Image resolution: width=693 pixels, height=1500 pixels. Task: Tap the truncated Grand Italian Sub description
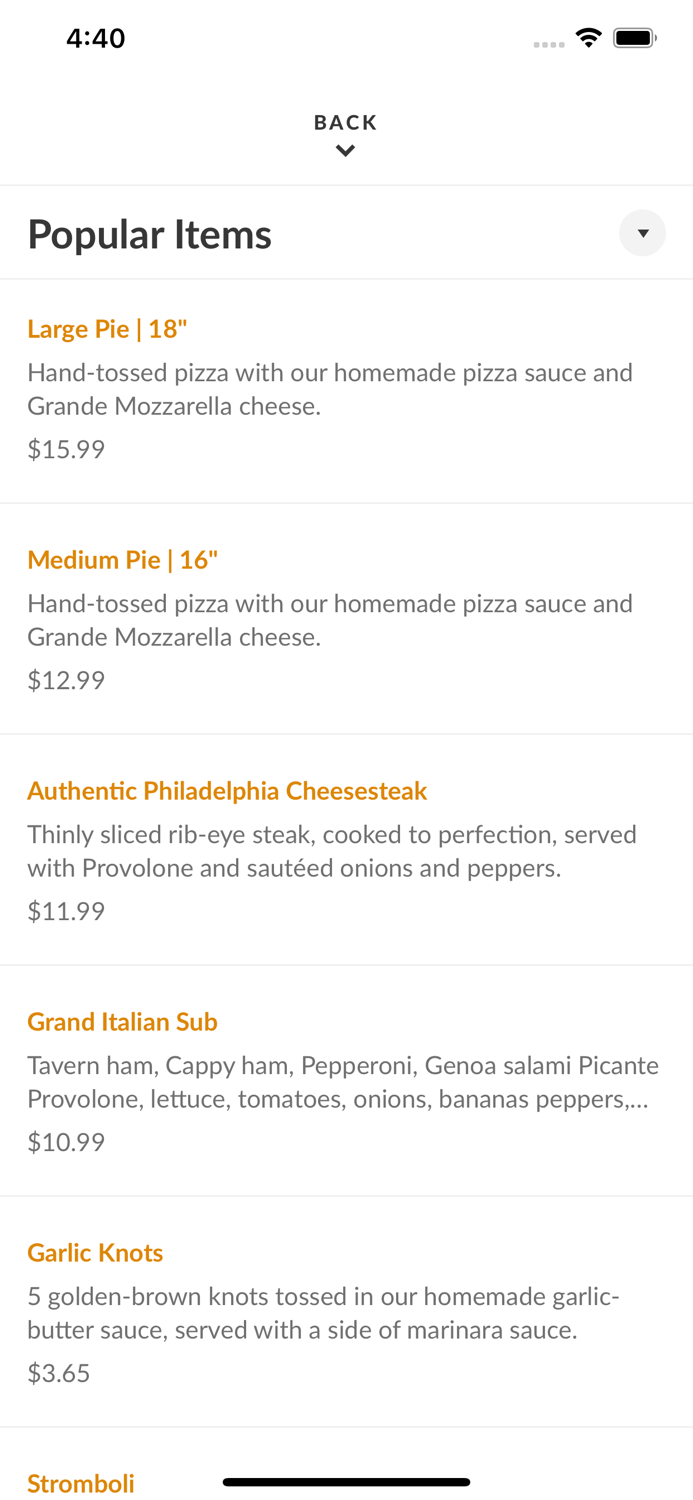343,1081
